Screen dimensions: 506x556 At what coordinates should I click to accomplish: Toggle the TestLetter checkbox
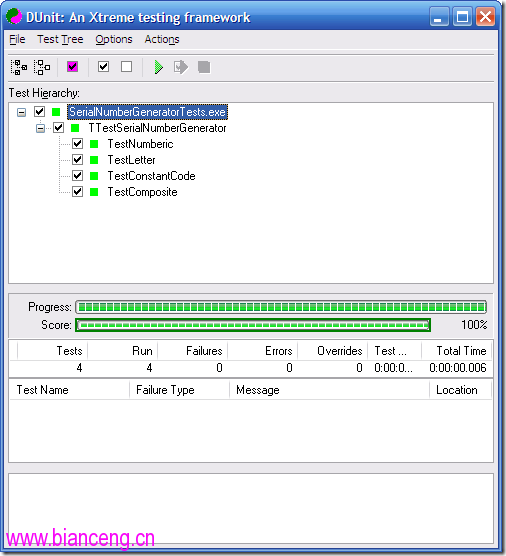78,160
